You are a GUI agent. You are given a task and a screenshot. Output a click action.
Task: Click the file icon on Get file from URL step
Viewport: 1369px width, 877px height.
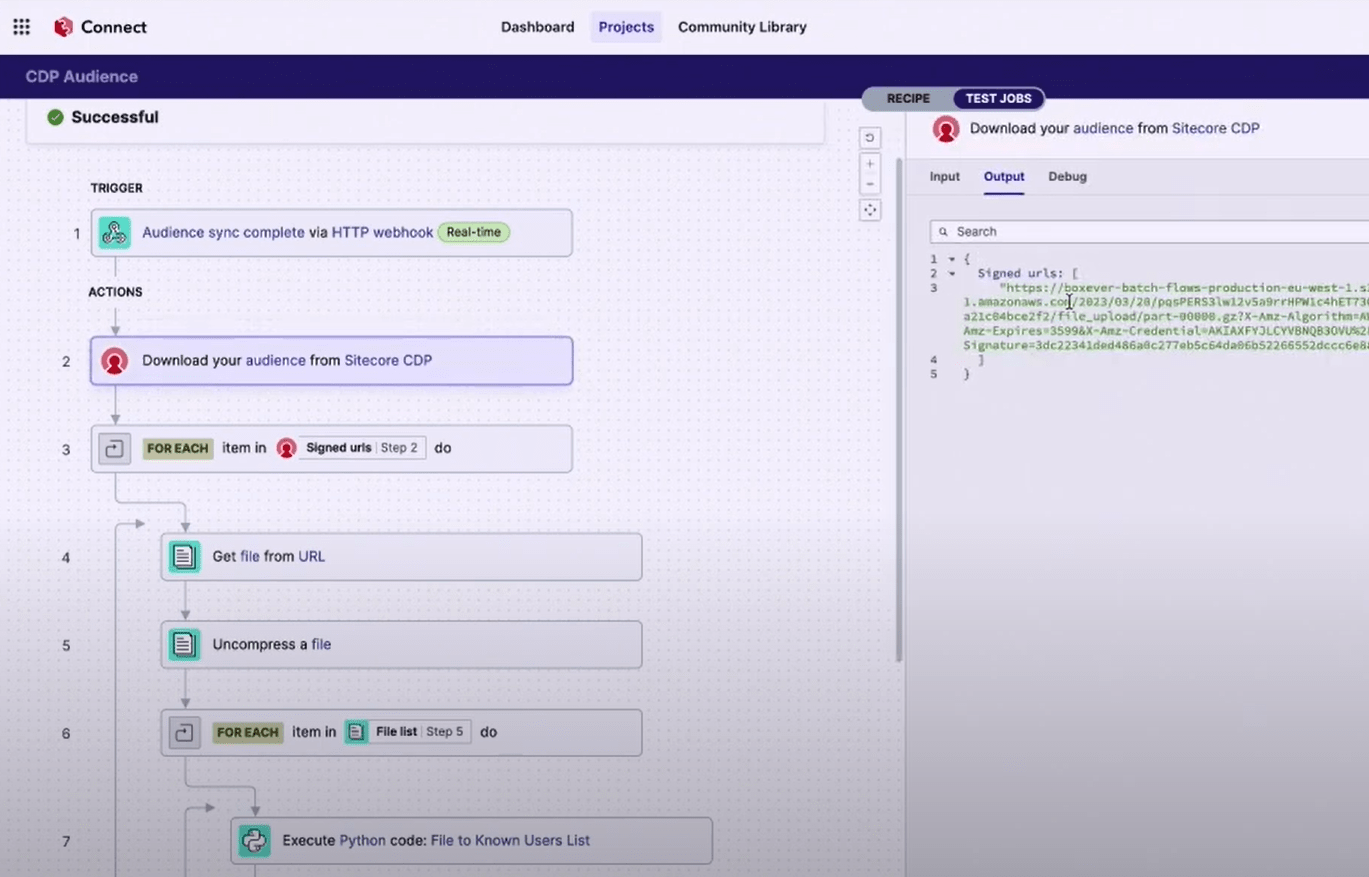coord(185,557)
